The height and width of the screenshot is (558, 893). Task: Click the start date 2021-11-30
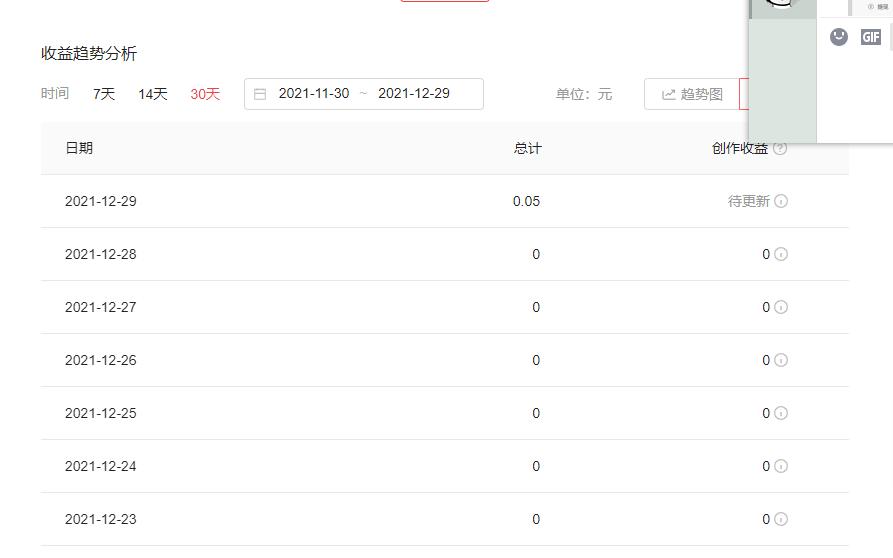314,93
